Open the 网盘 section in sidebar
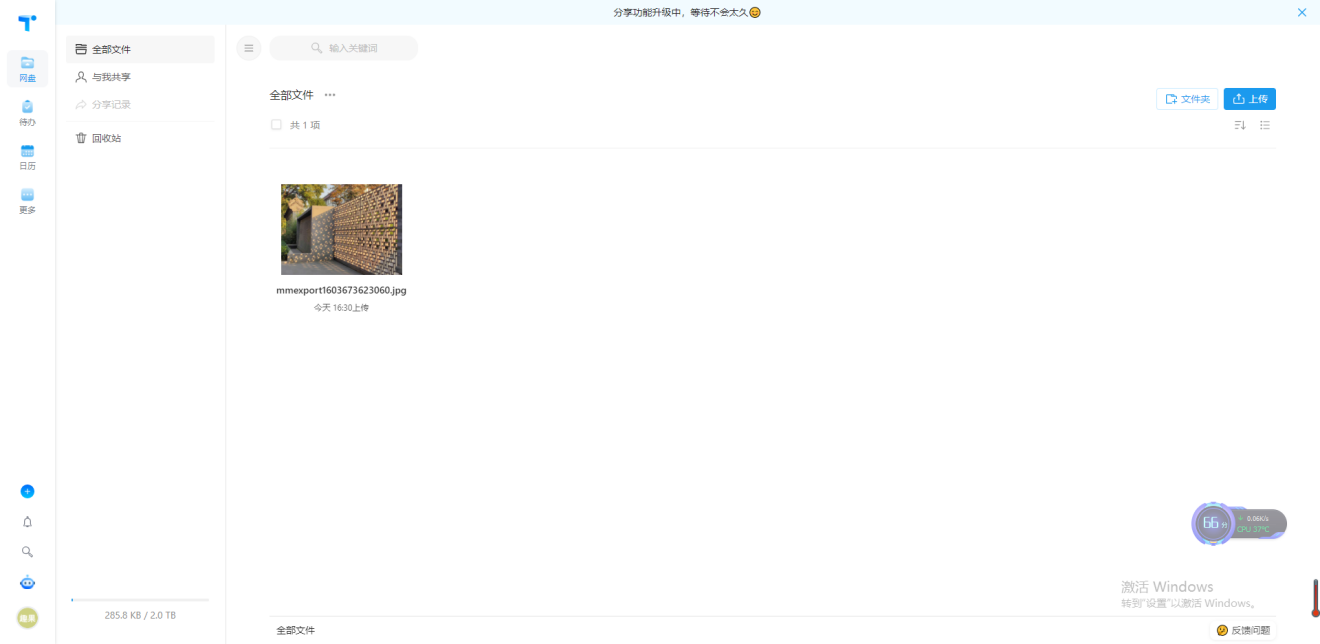The height and width of the screenshot is (644, 1320). point(27,69)
